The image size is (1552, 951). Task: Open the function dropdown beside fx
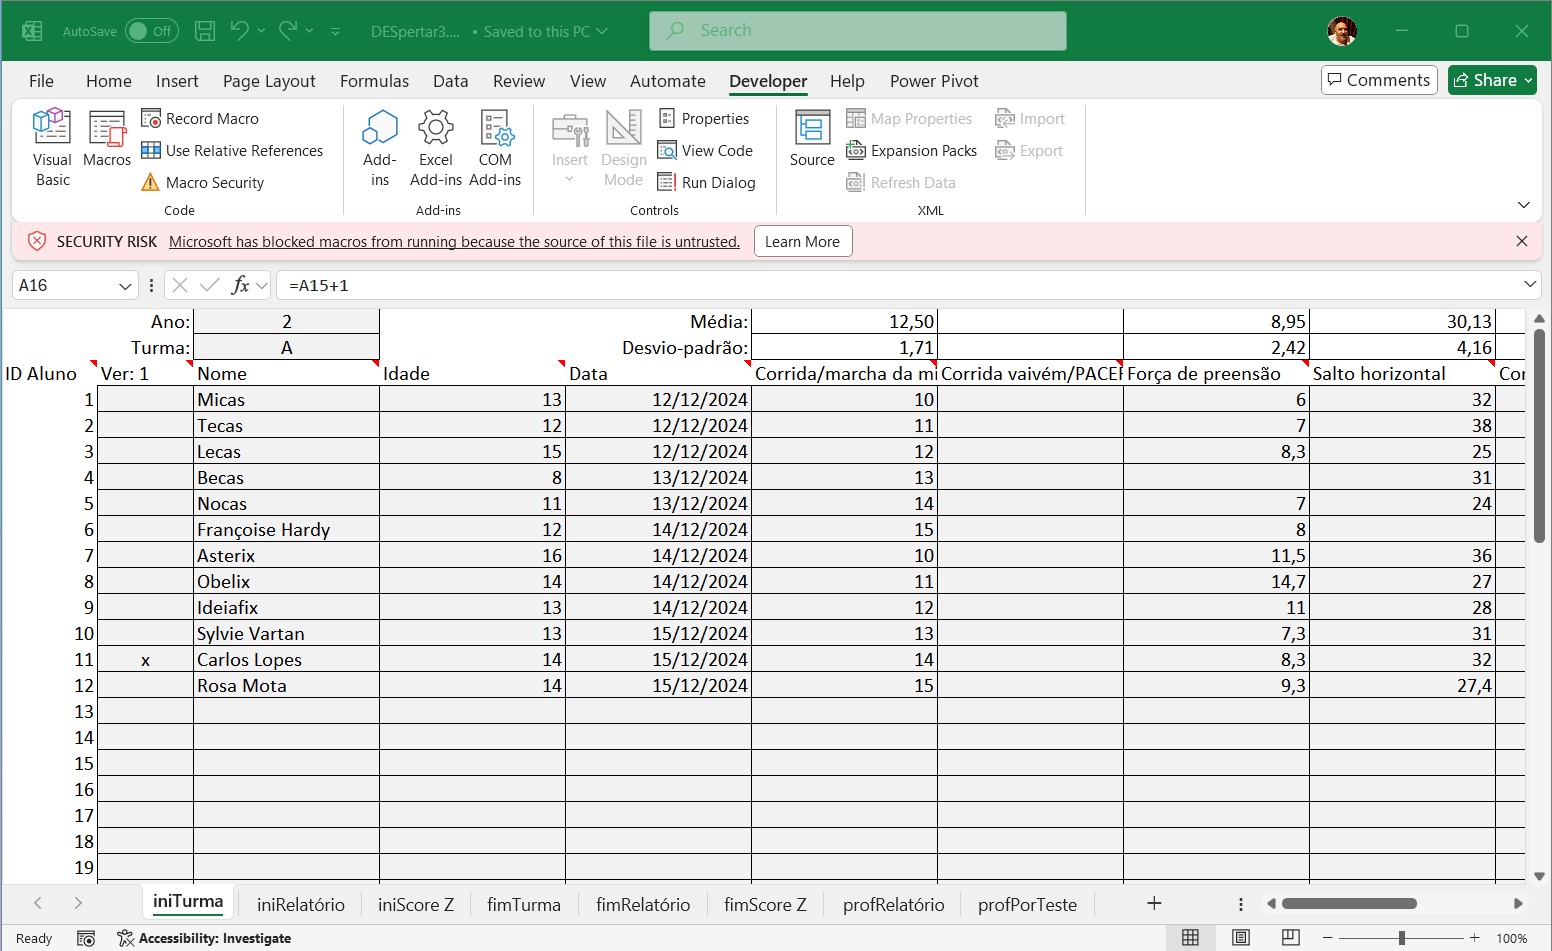coord(262,286)
